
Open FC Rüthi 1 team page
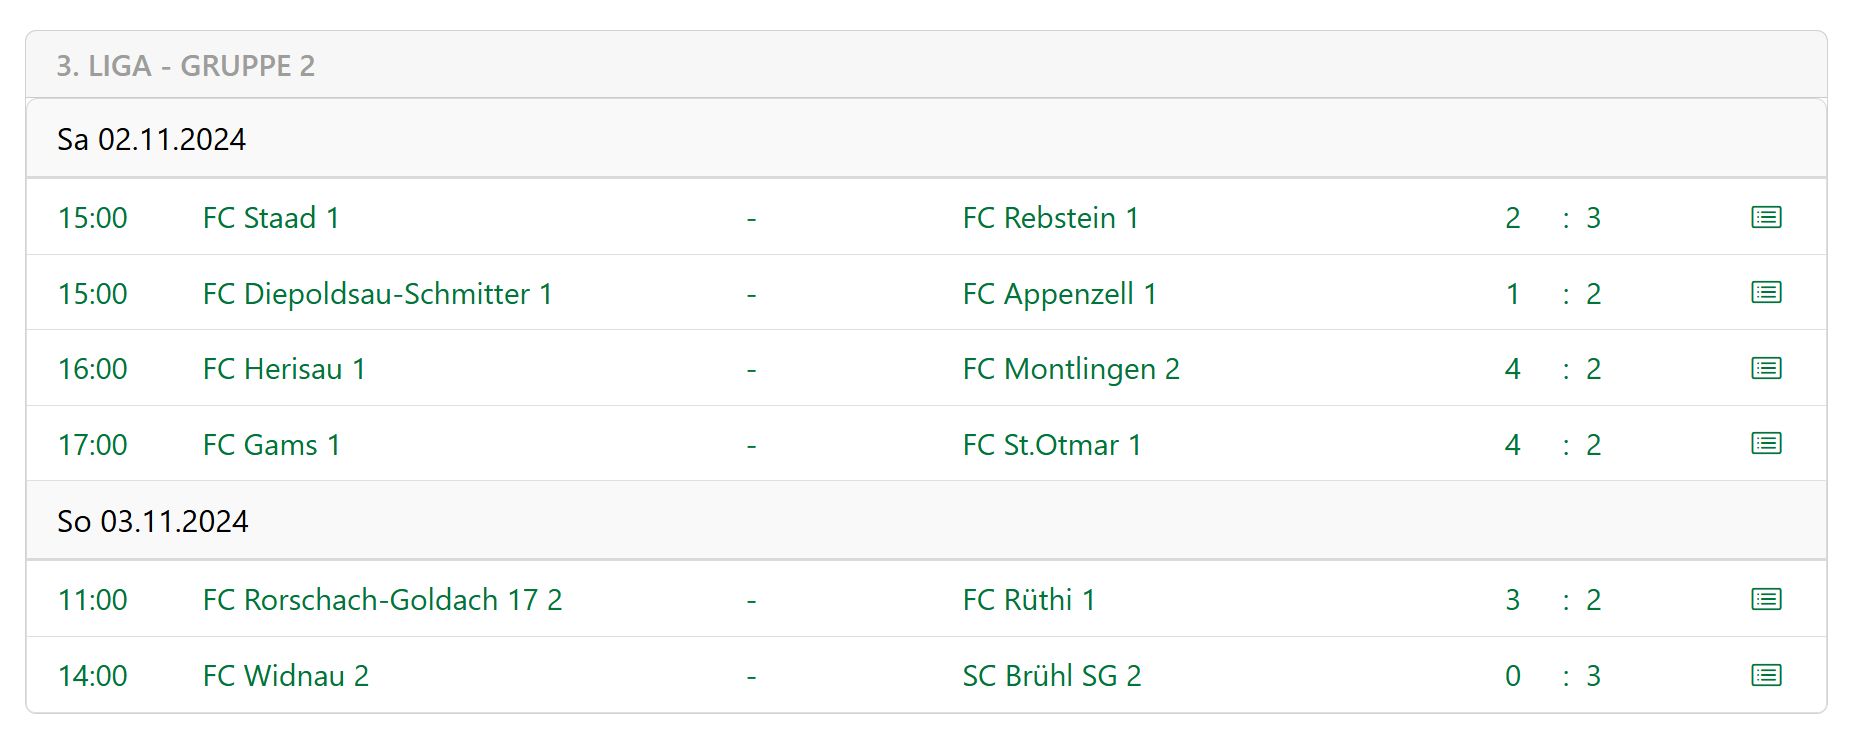coord(1028,600)
